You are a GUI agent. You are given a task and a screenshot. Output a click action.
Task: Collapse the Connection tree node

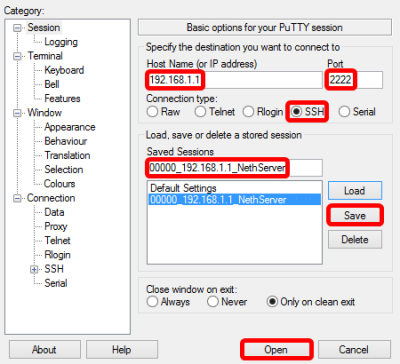(x=17, y=198)
